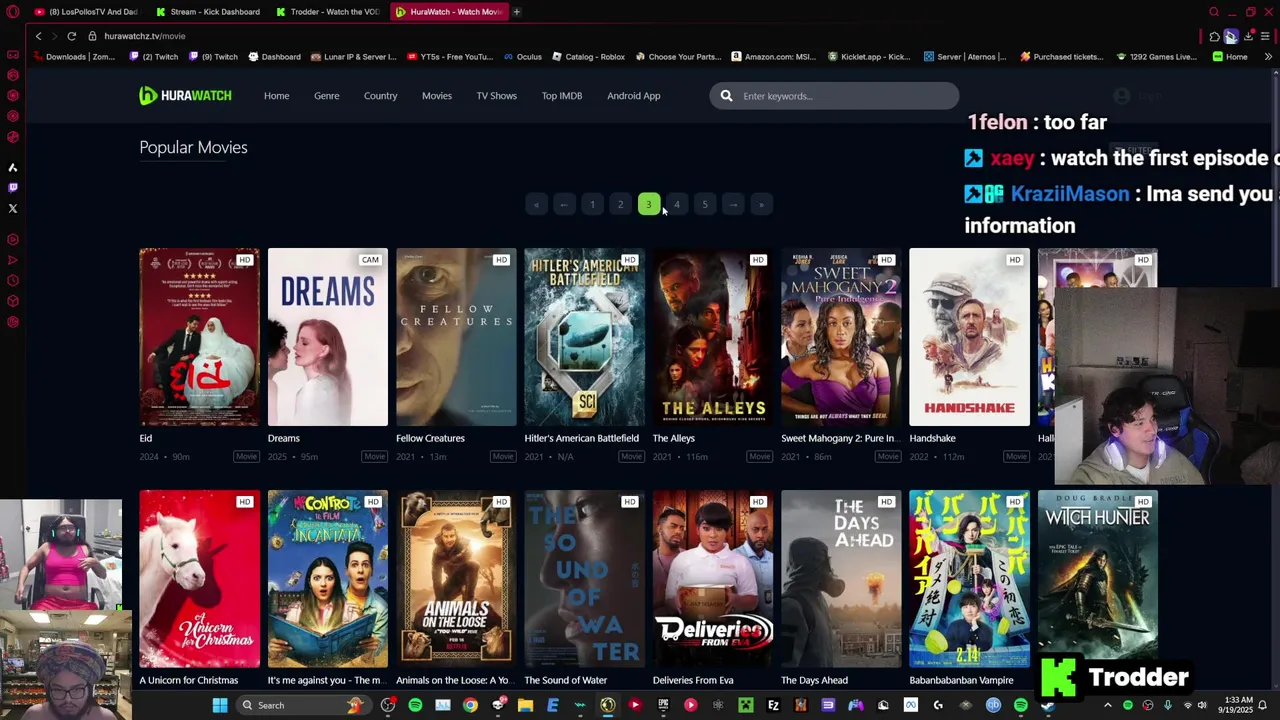Click The Sound of Water title link
The image size is (1280, 720).
566,680
